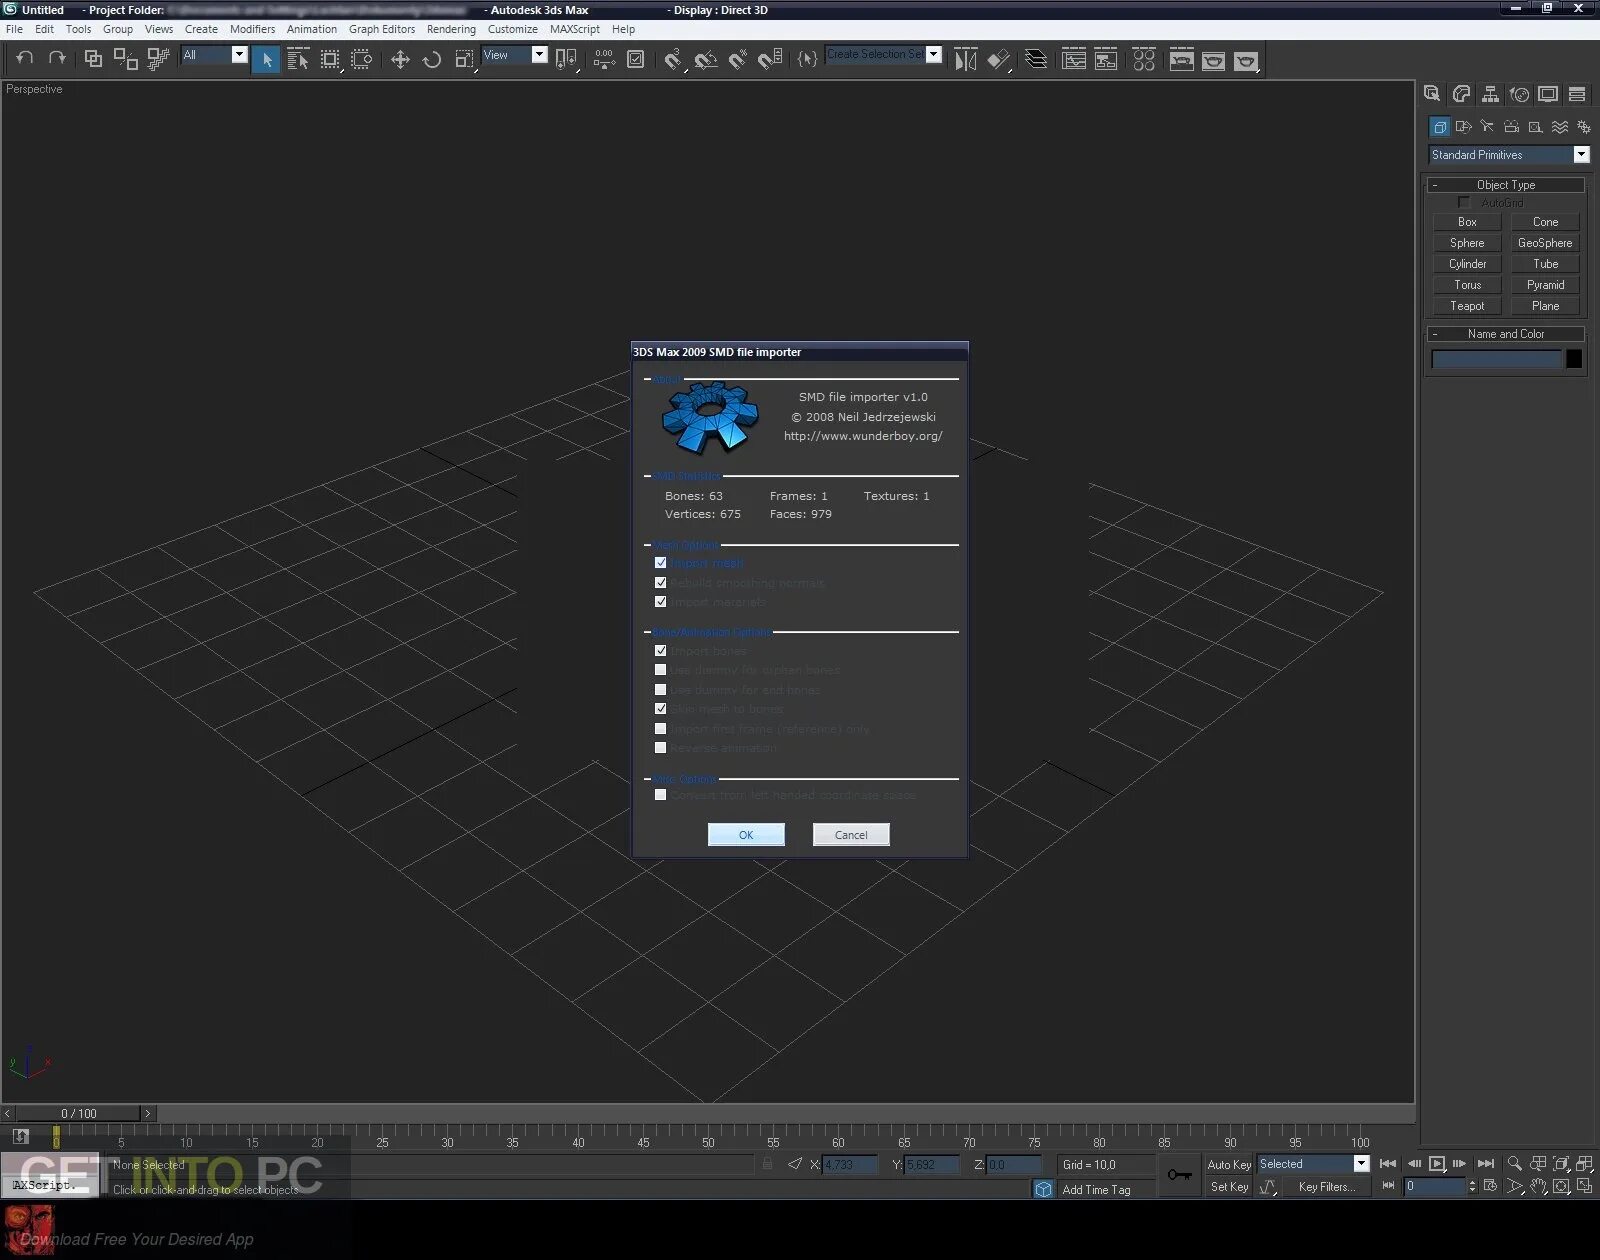1600x1260 pixels.
Task: Confirm the SMD import with OK
Action: [x=746, y=835]
